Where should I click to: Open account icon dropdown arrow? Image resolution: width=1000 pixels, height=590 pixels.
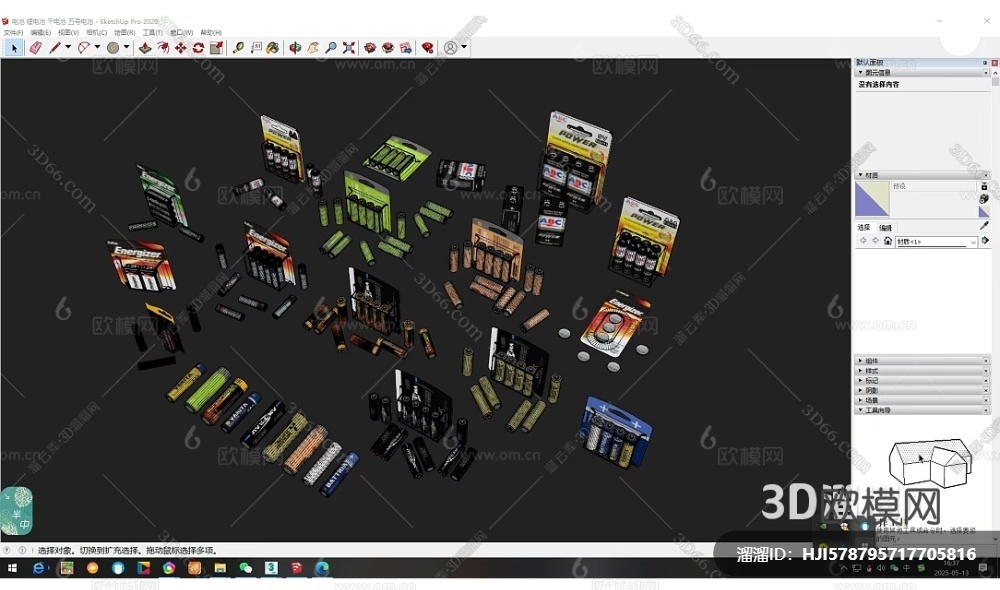(464, 47)
